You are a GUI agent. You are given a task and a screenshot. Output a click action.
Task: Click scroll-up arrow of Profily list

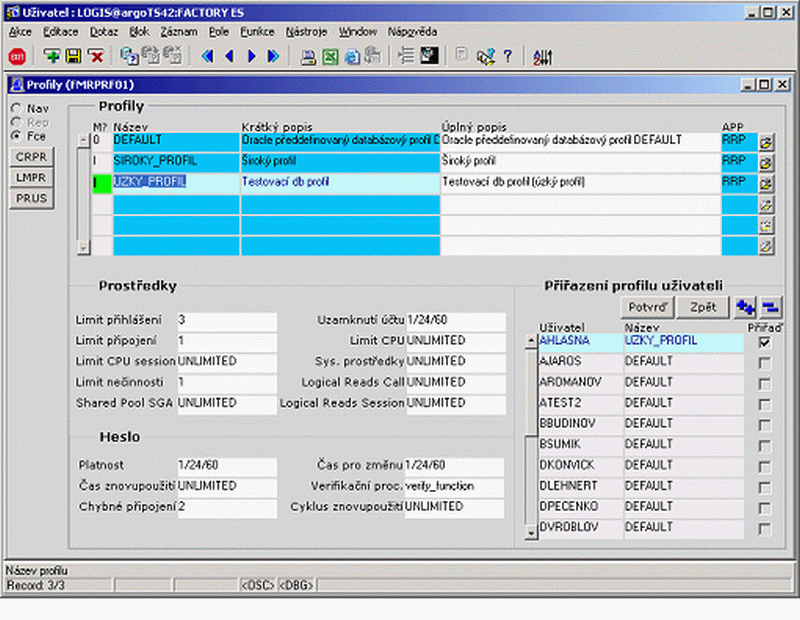click(83, 140)
